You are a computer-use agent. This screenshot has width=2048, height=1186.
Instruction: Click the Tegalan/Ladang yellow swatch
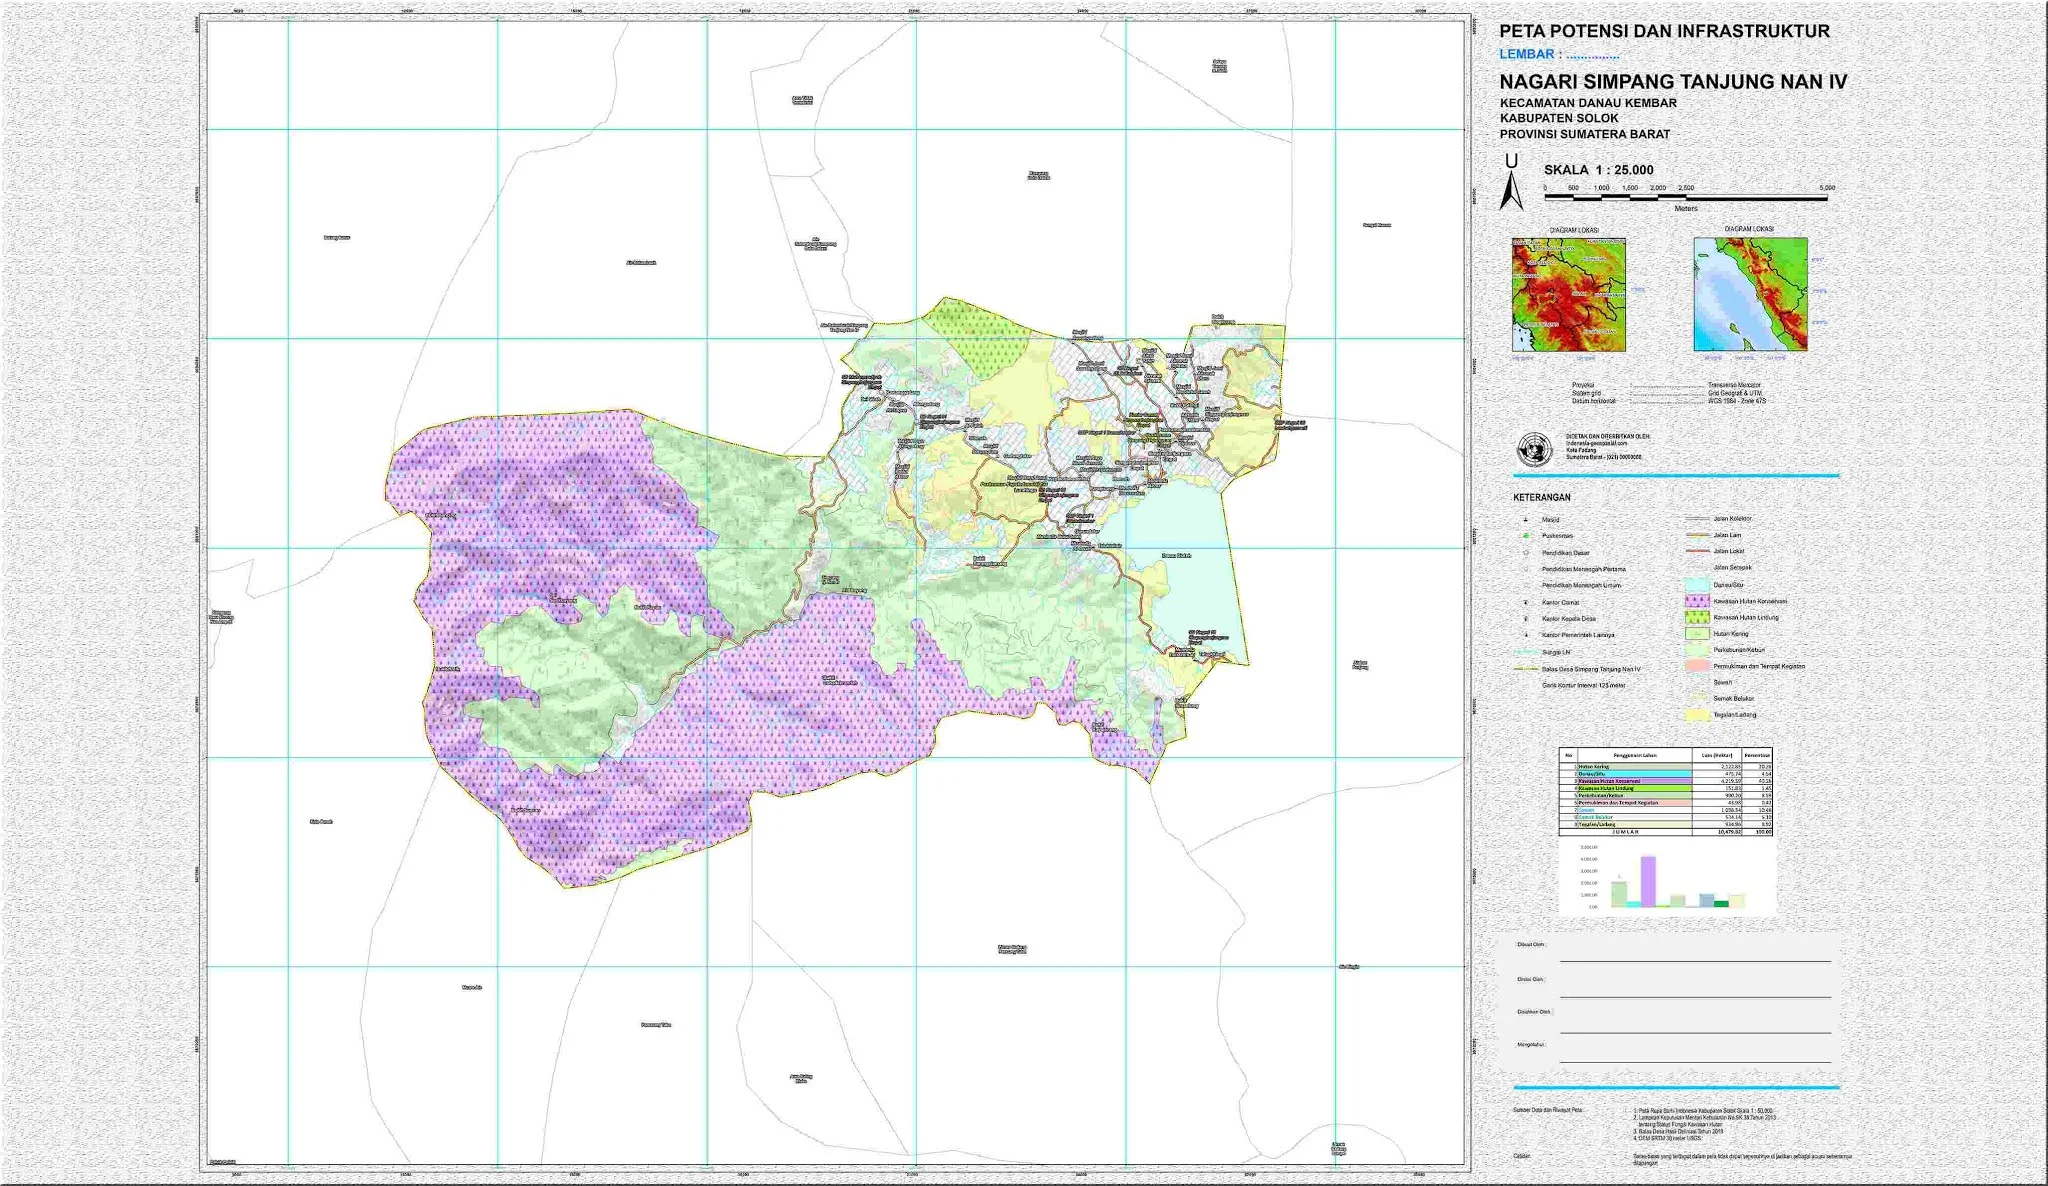pyautogui.click(x=1697, y=714)
